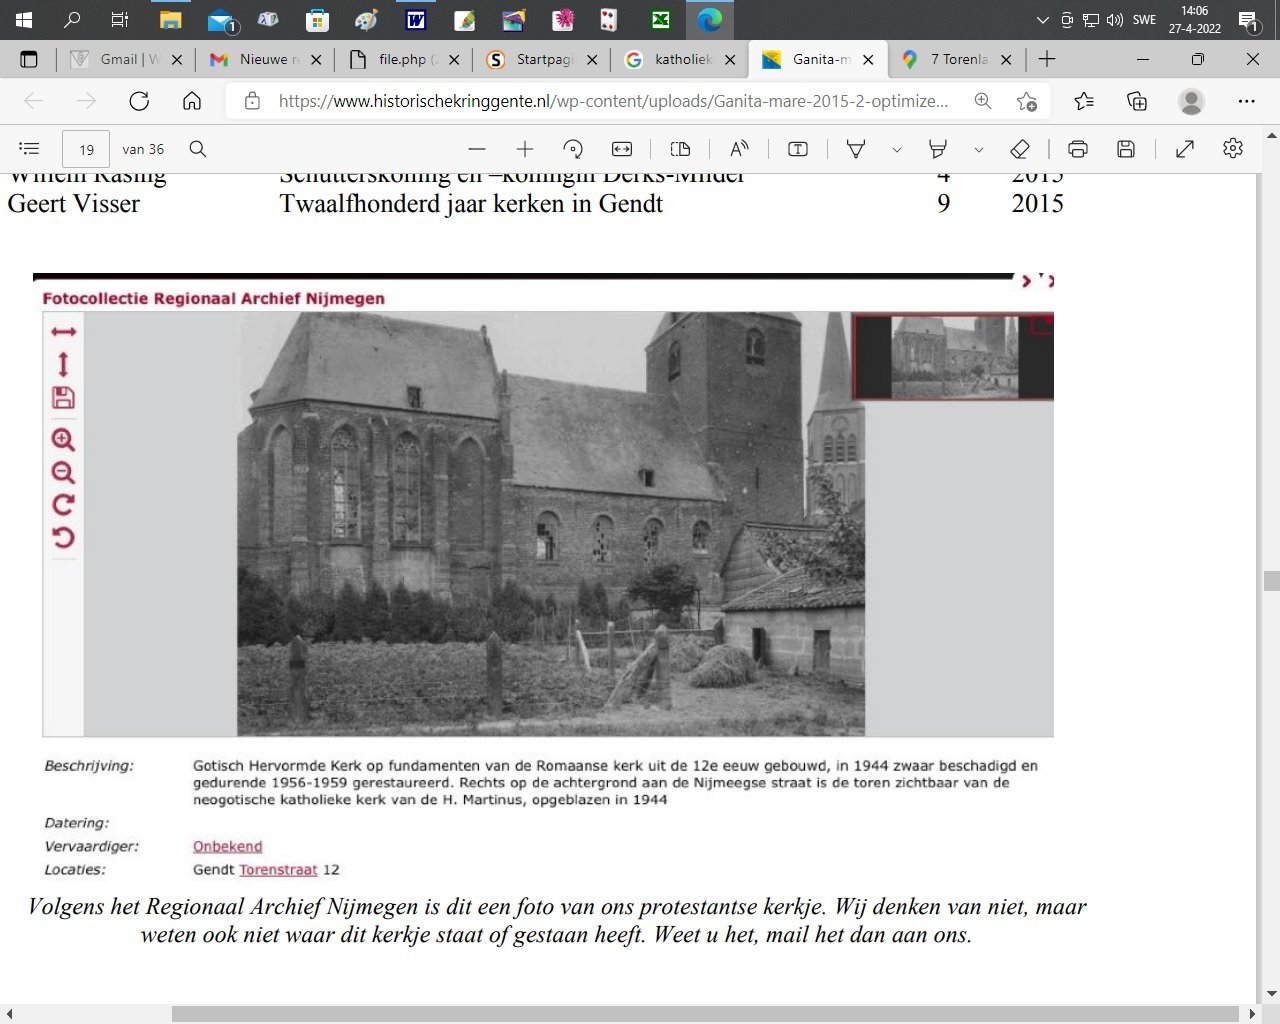Open PDF viewer settings gear
Image resolution: width=1280 pixels, height=1024 pixels.
click(1233, 149)
